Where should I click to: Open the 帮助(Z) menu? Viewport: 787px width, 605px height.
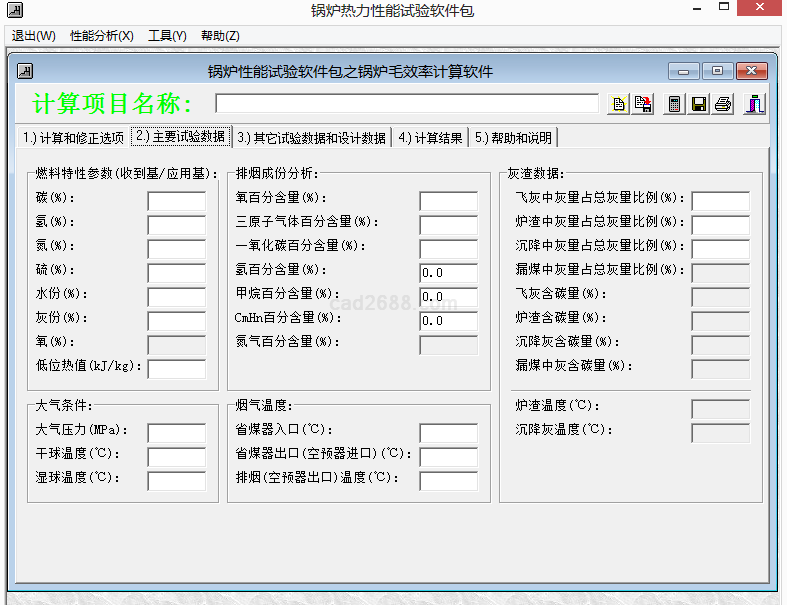220,36
